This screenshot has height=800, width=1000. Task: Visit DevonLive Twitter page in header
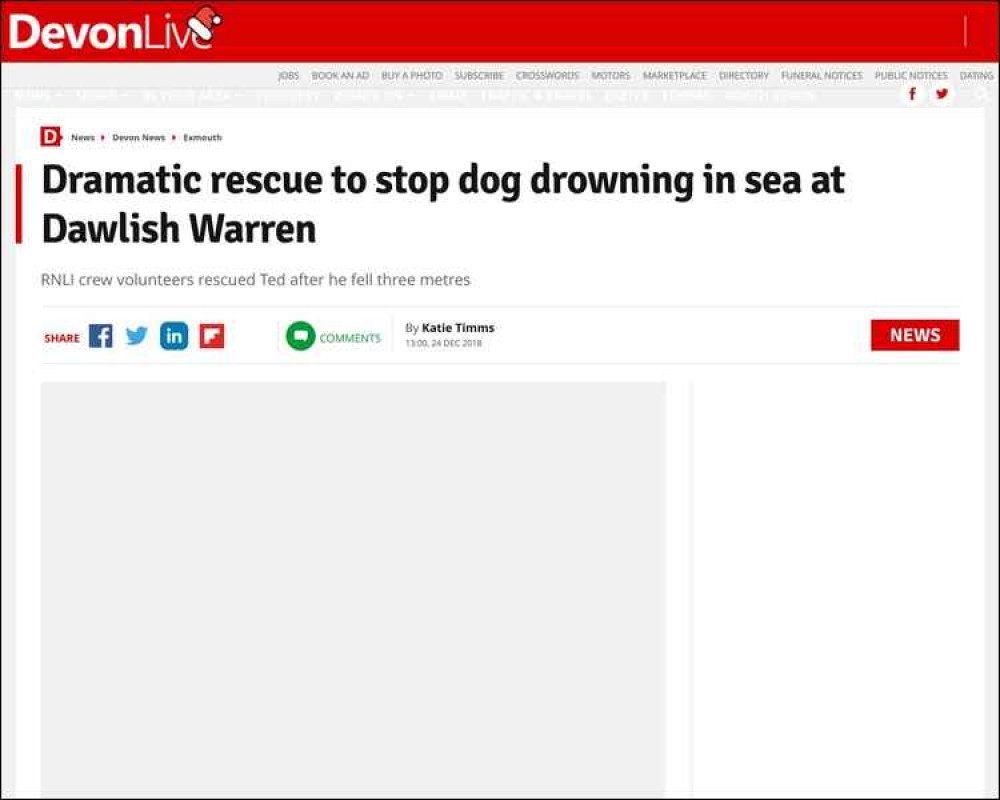tap(941, 94)
